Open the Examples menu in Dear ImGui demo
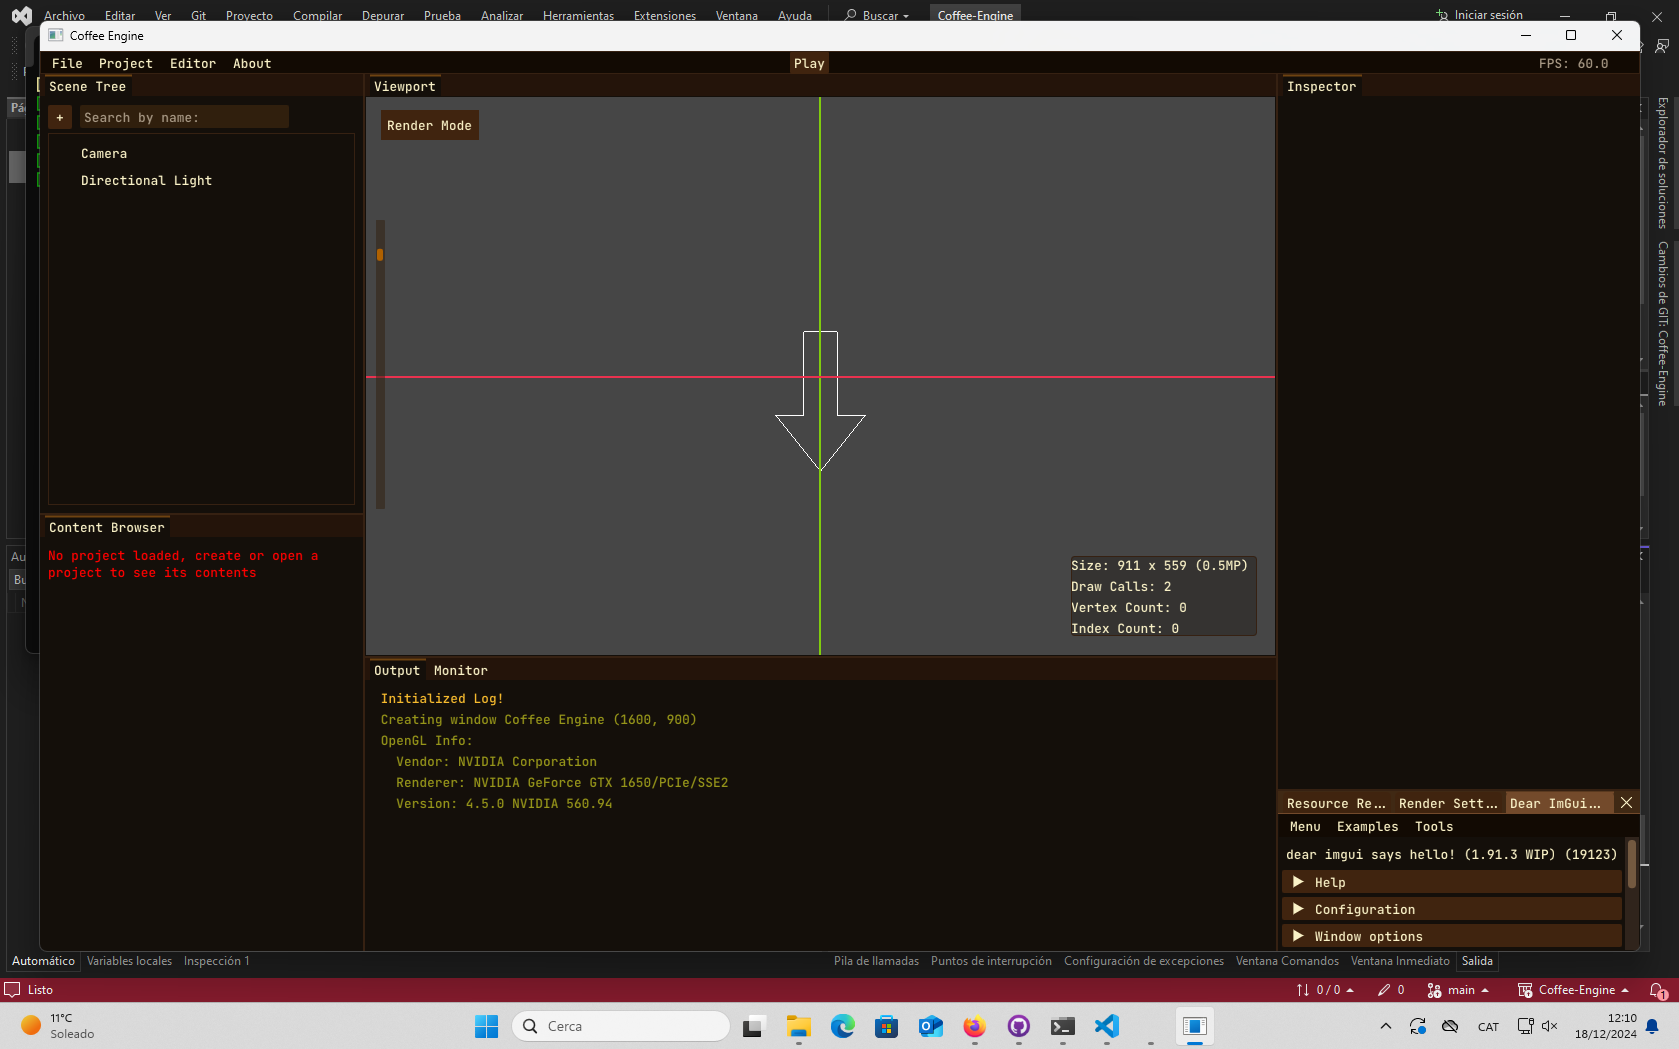 coord(1368,826)
